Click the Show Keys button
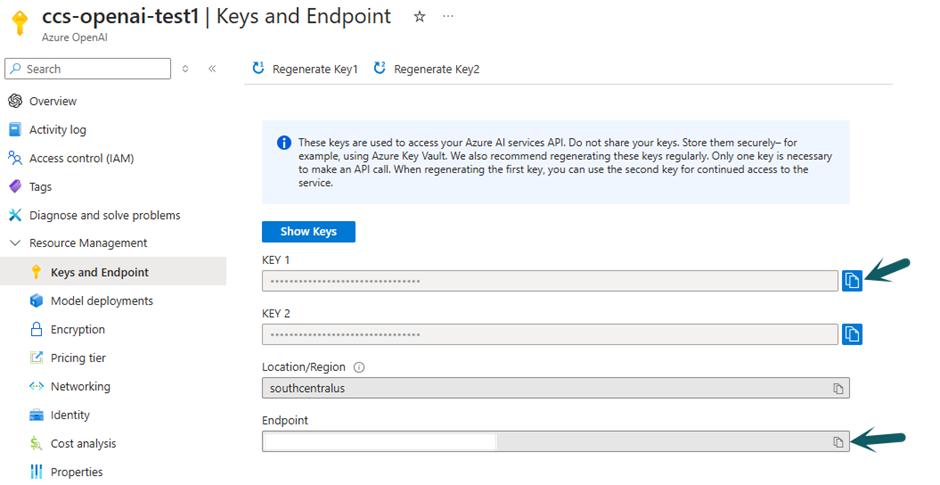The image size is (940, 485). [x=308, y=231]
